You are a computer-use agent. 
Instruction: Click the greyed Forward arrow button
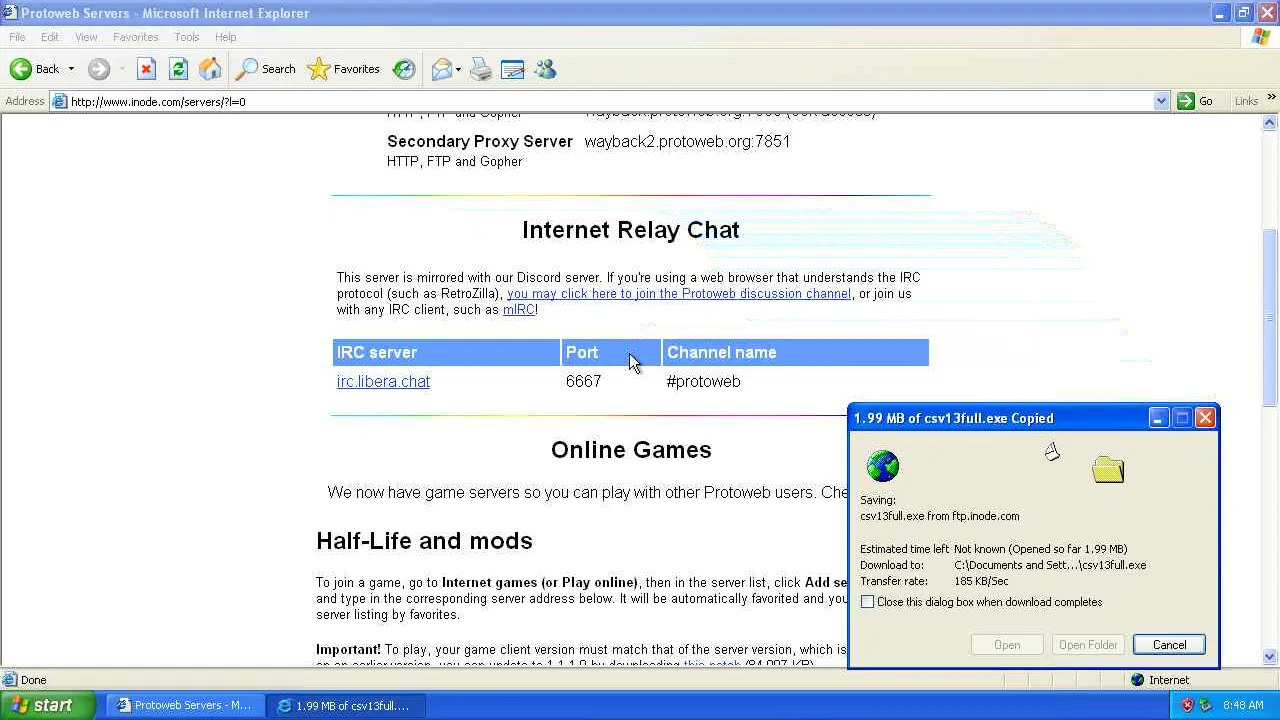click(x=98, y=69)
